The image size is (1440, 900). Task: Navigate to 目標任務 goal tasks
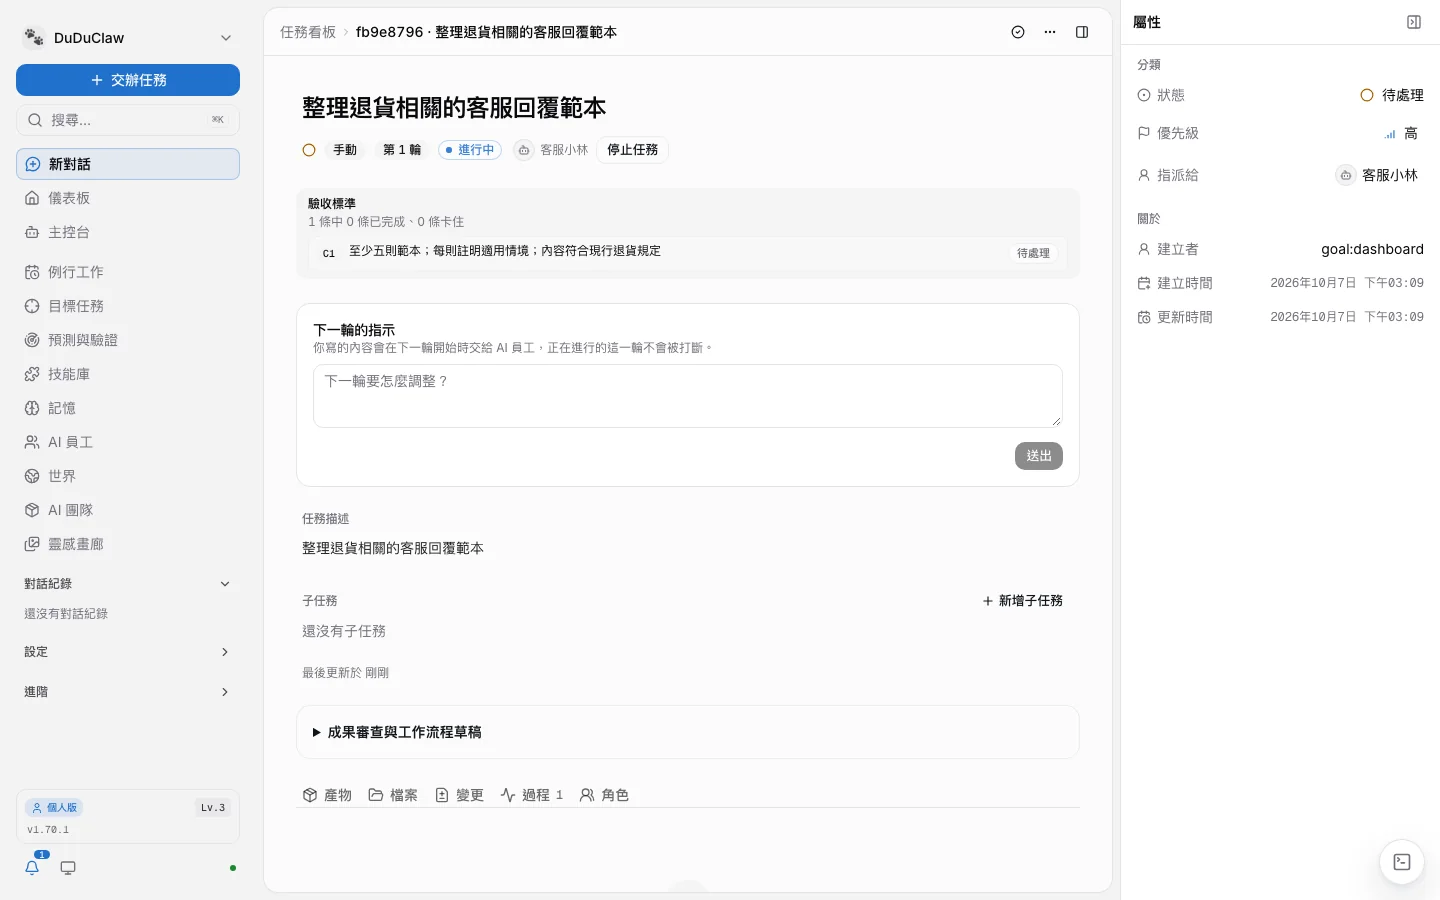point(128,306)
